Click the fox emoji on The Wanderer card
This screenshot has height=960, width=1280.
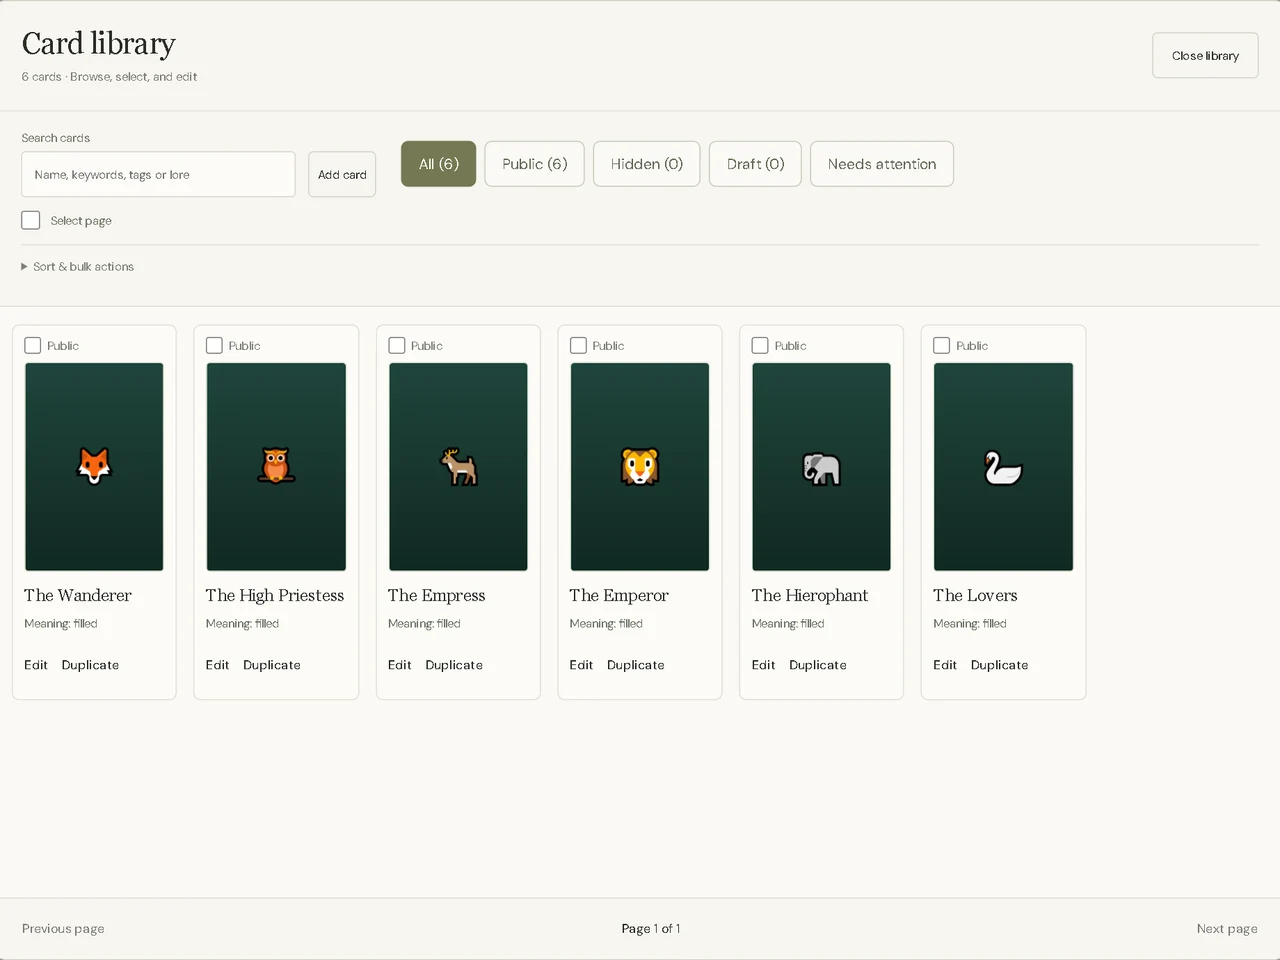[x=94, y=466]
